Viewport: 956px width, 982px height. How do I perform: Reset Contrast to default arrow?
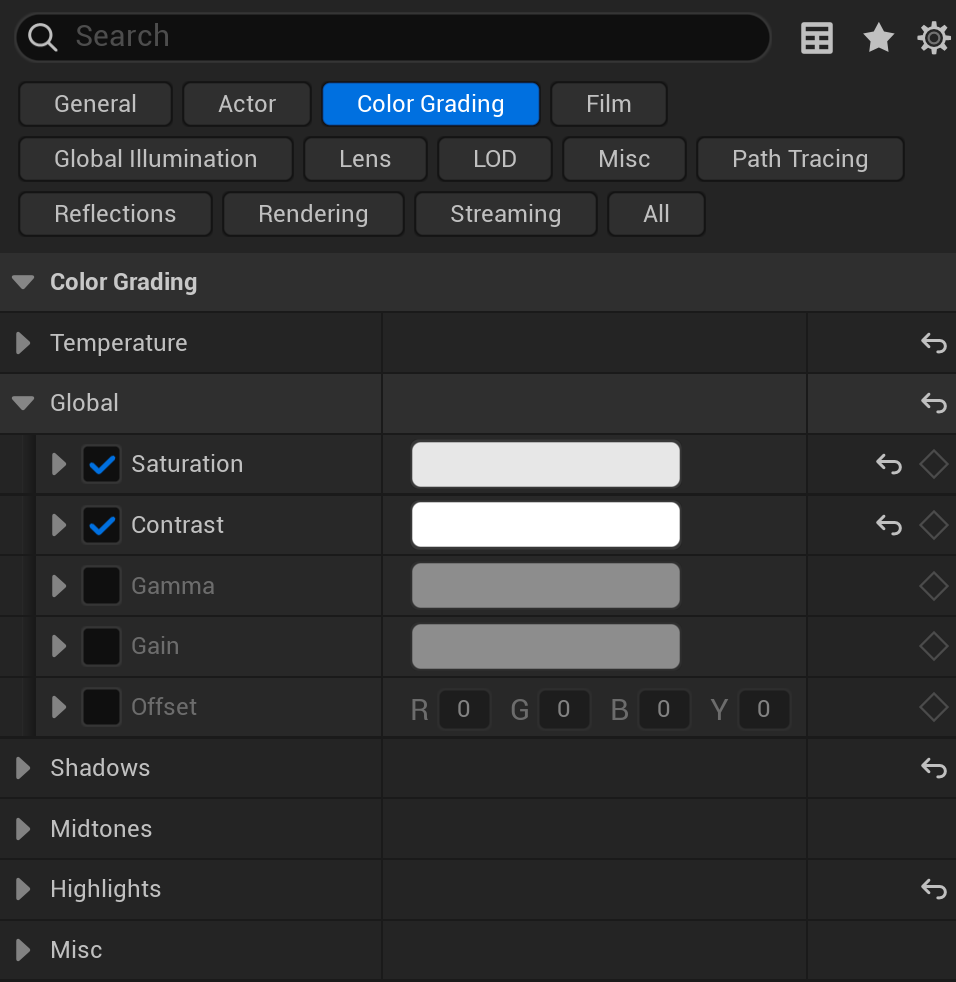pyautogui.click(x=889, y=525)
